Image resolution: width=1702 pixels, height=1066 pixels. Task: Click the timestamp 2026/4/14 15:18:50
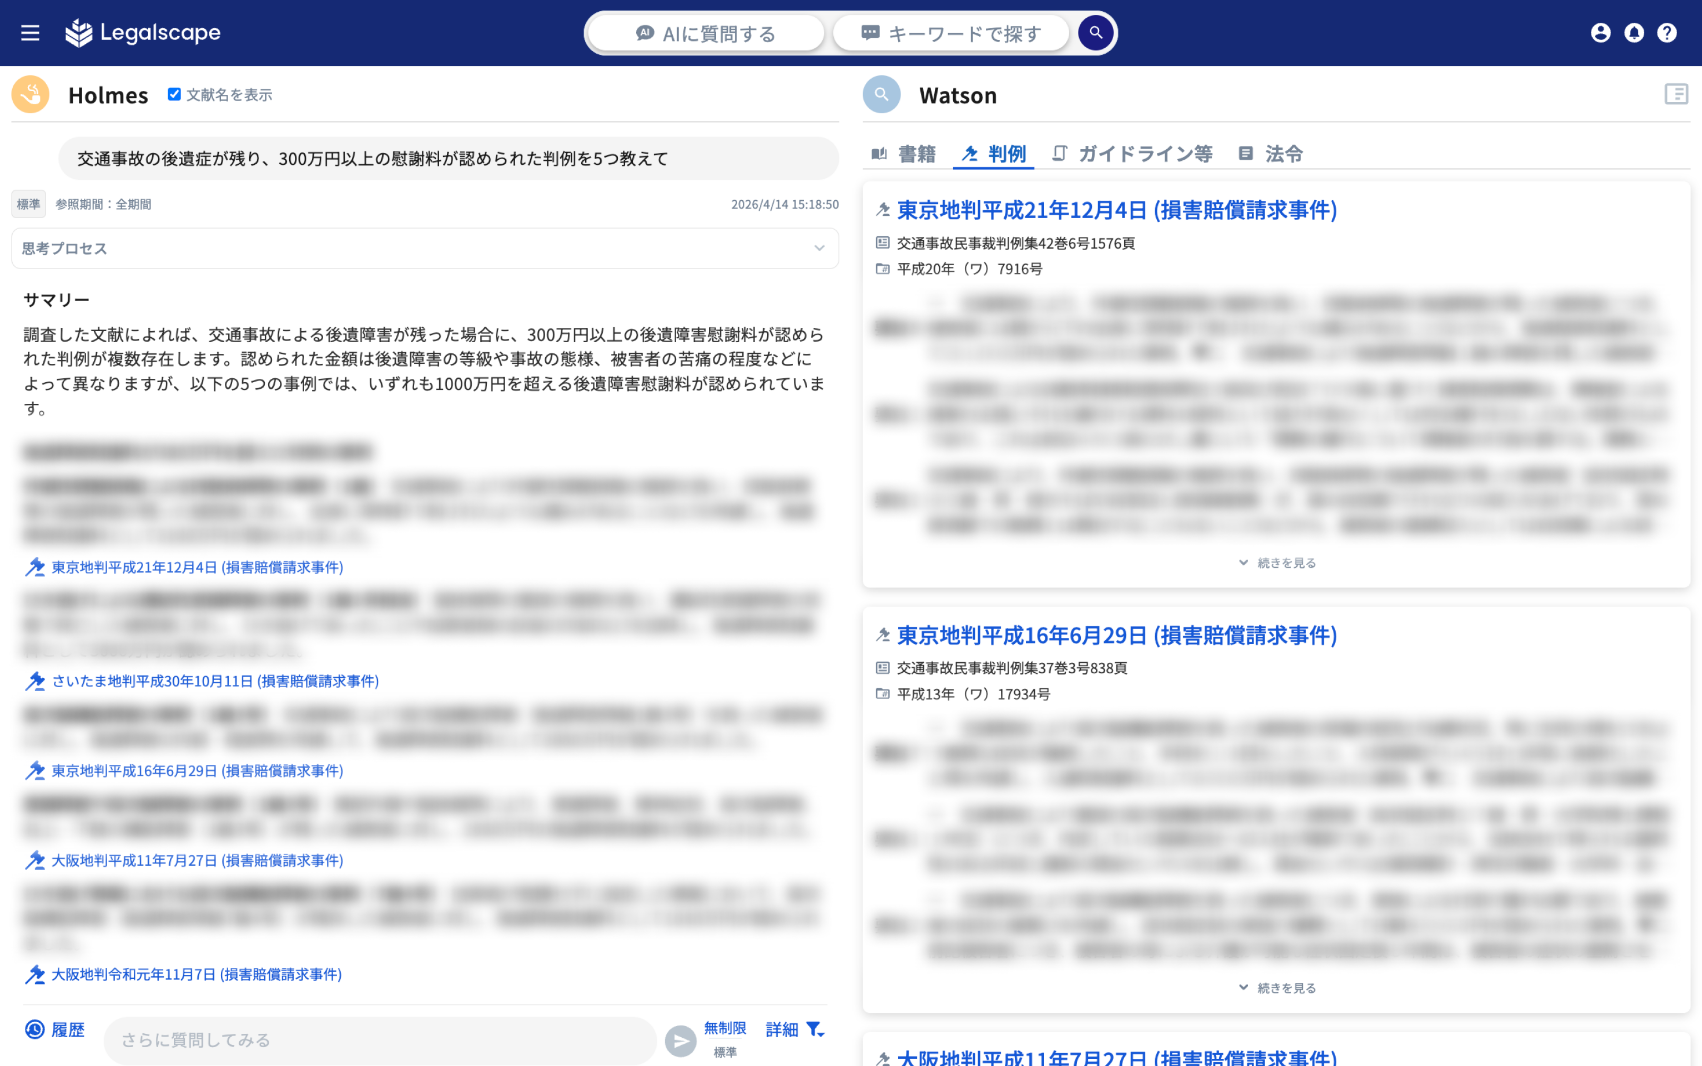tap(785, 204)
